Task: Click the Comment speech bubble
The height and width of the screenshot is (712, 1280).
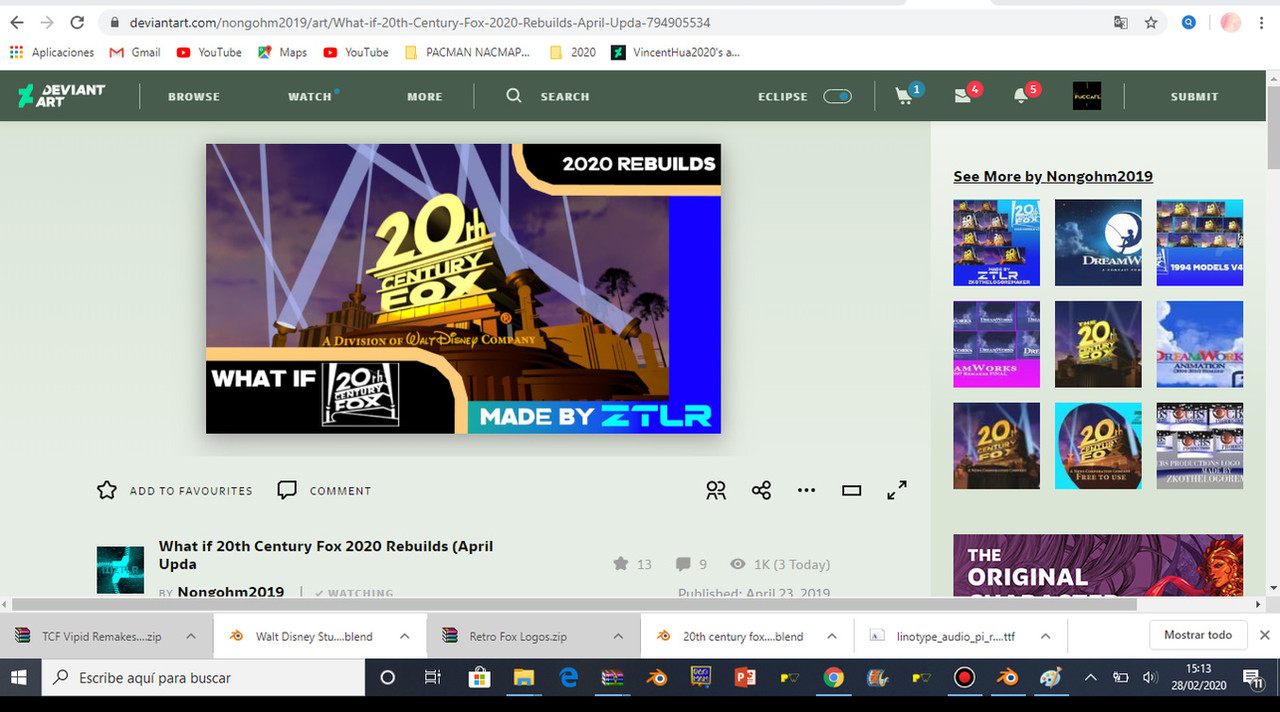Action: pyautogui.click(x=287, y=490)
